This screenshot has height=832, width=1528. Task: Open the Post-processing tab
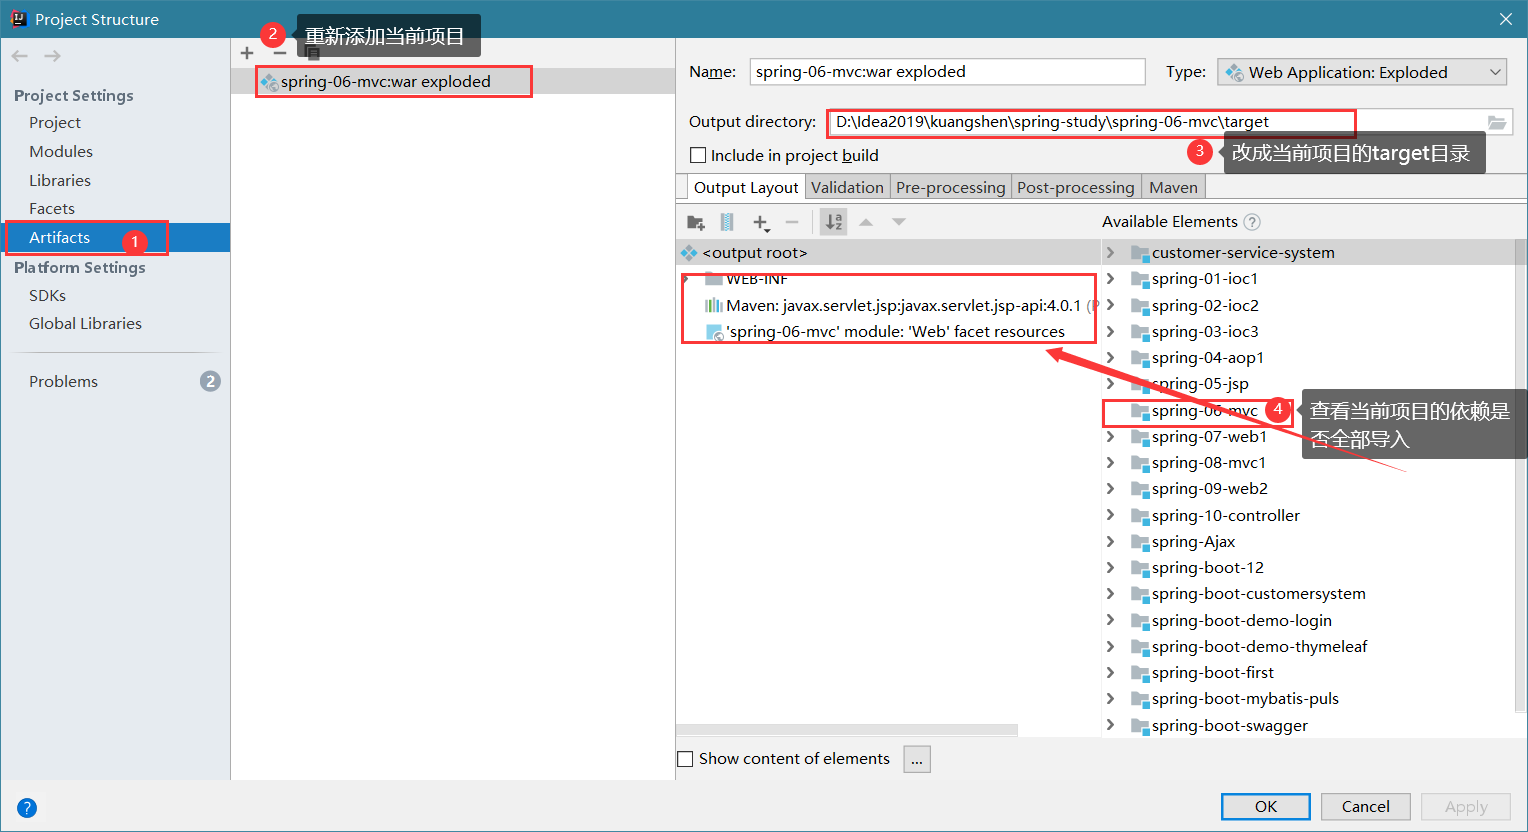[x=1076, y=187]
